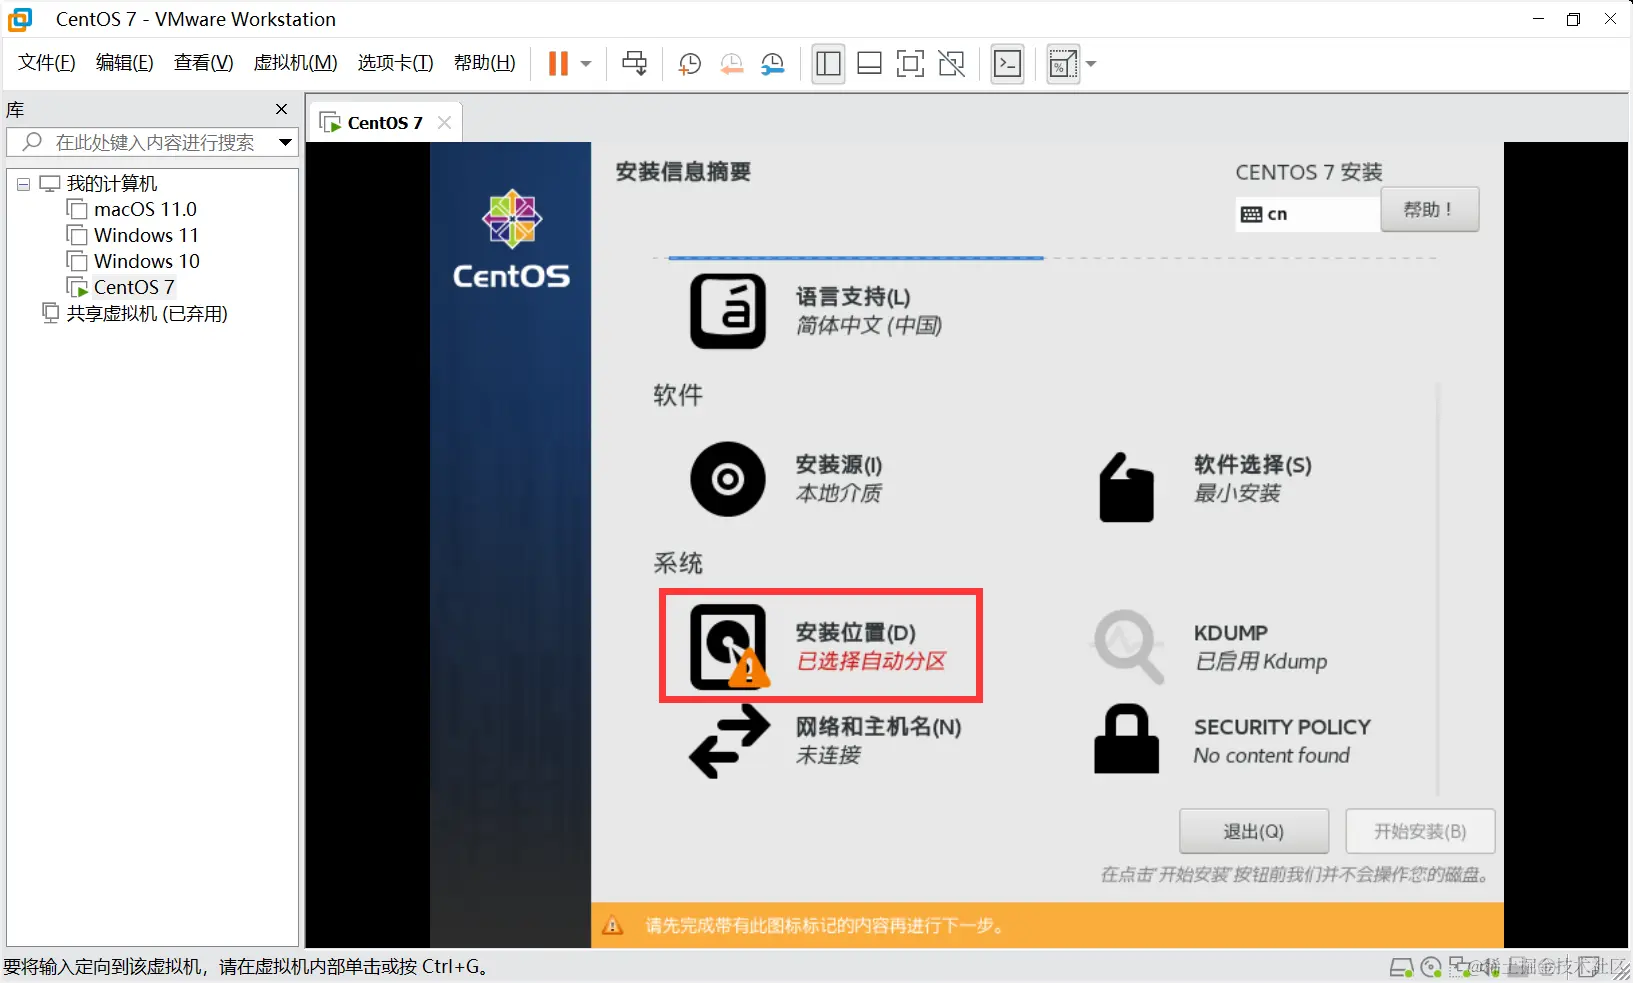Click the installer vertical scrollbar
Screen dimensions: 1633x983
(x=1437, y=590)
